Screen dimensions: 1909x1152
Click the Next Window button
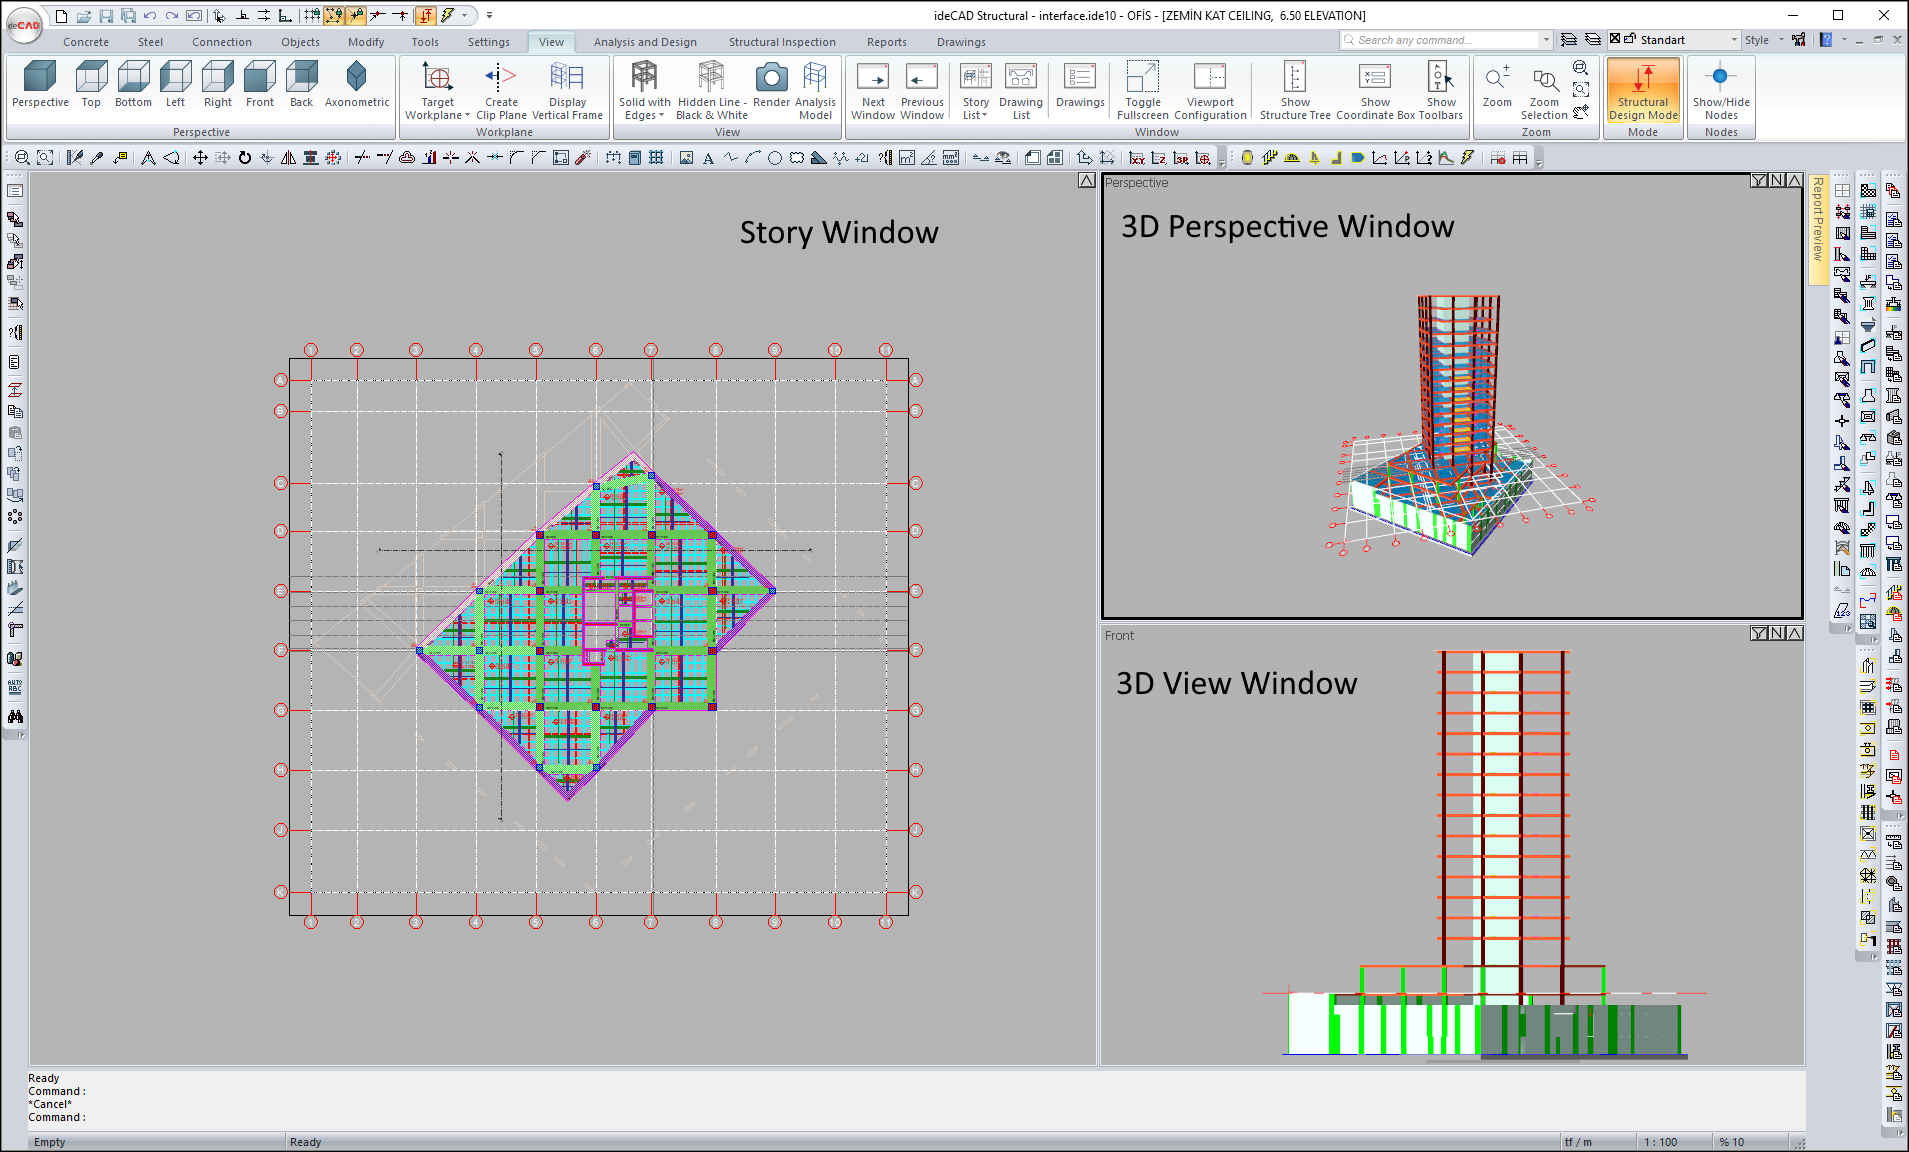coord(873,78)
